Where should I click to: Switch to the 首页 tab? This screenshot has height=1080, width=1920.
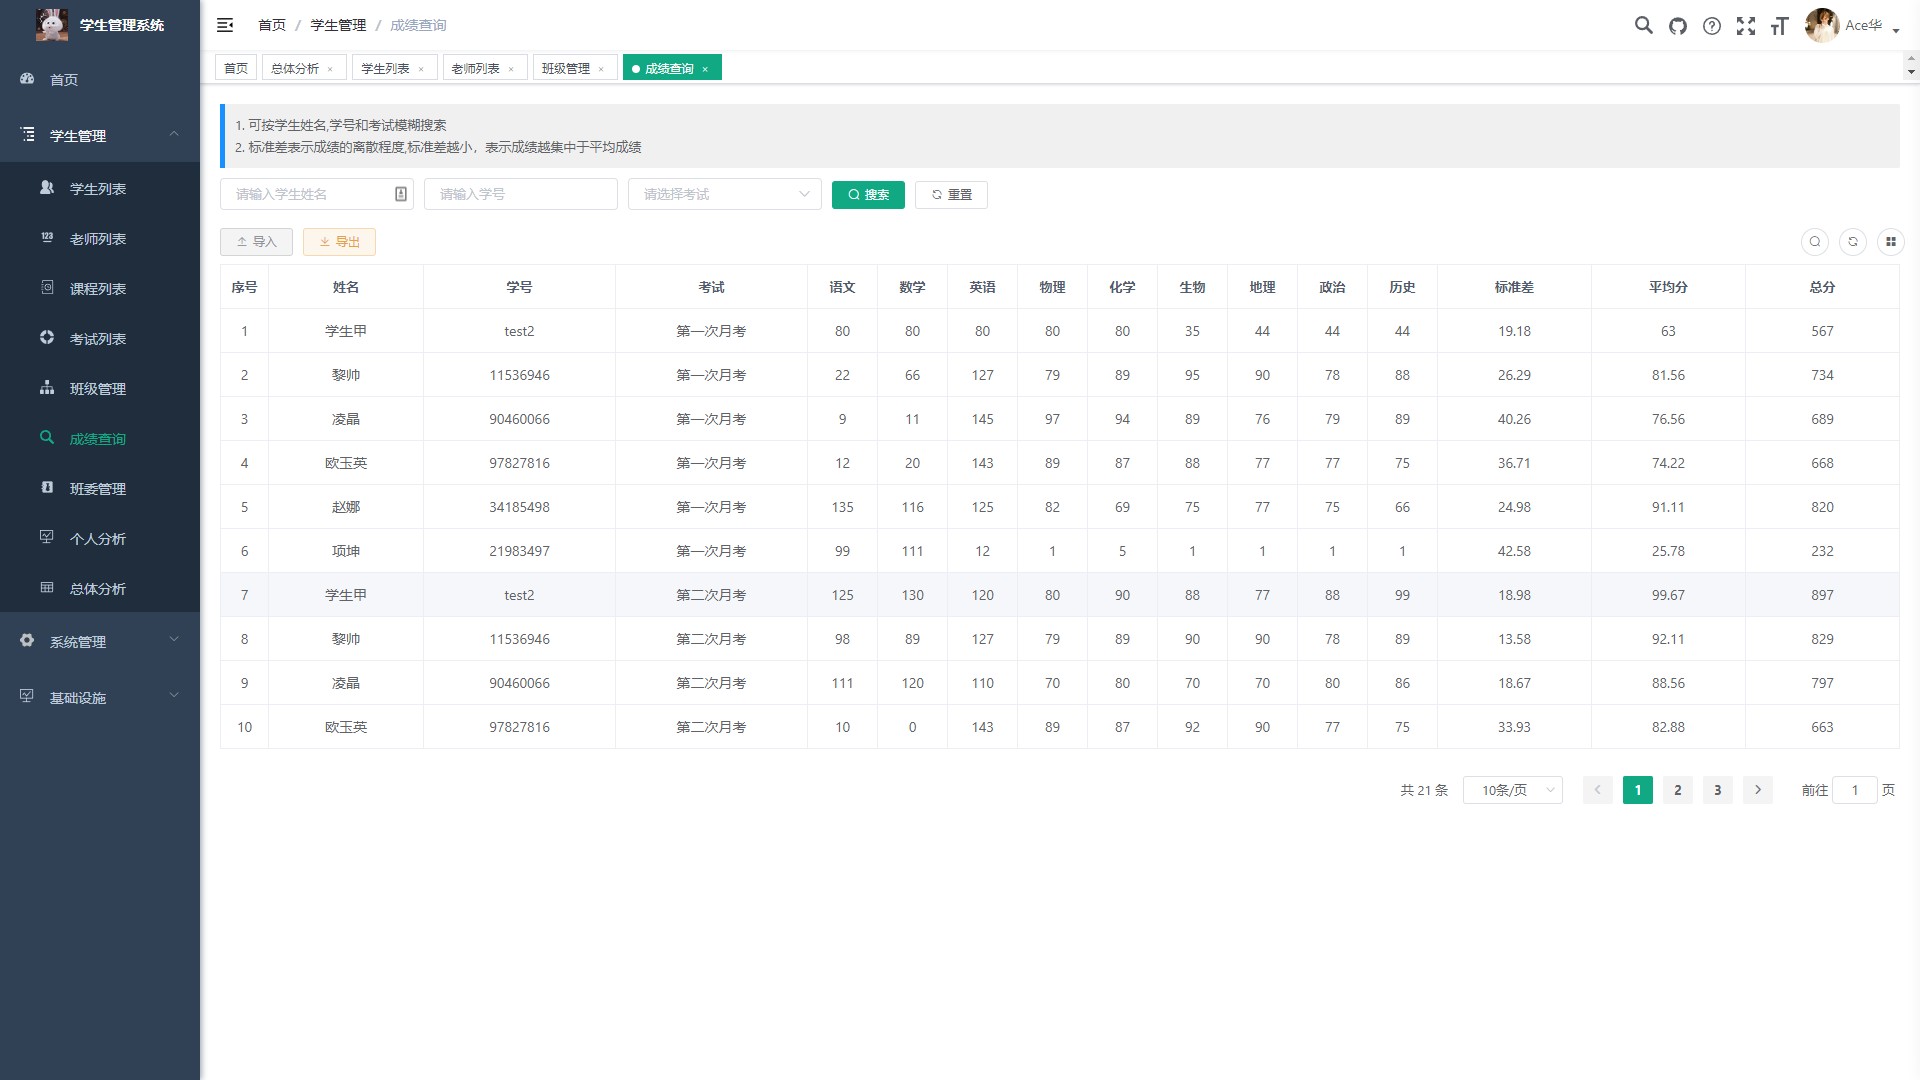pyautogui.click(x=236, y=68)
